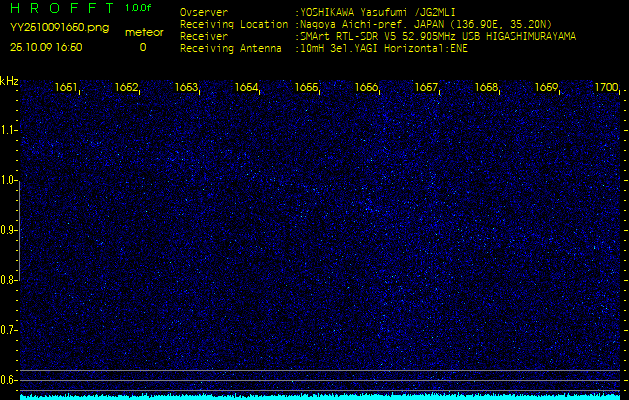The width and height of the screenshot is (629, 400).
Task: Select the meteor count value 0
Action: (x=142, y=47)
